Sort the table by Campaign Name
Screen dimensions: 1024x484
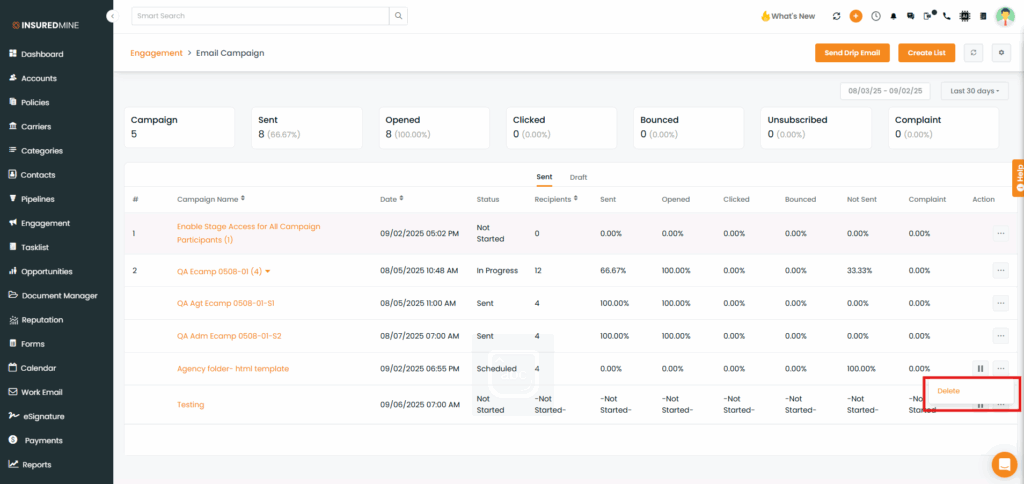click(x=243, y=199)
